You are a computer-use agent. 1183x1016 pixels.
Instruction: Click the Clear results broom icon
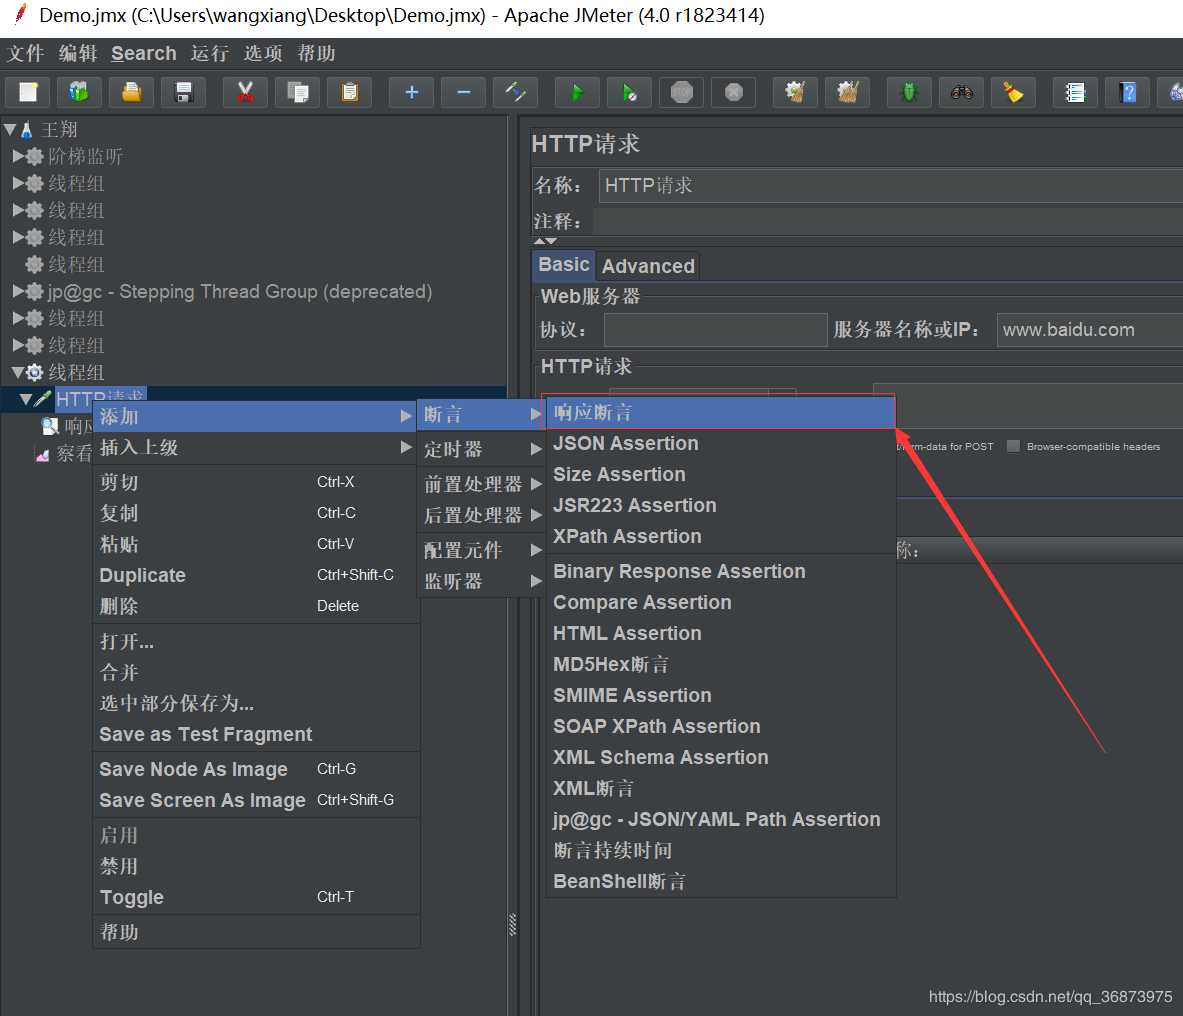[x=795, y=93]
